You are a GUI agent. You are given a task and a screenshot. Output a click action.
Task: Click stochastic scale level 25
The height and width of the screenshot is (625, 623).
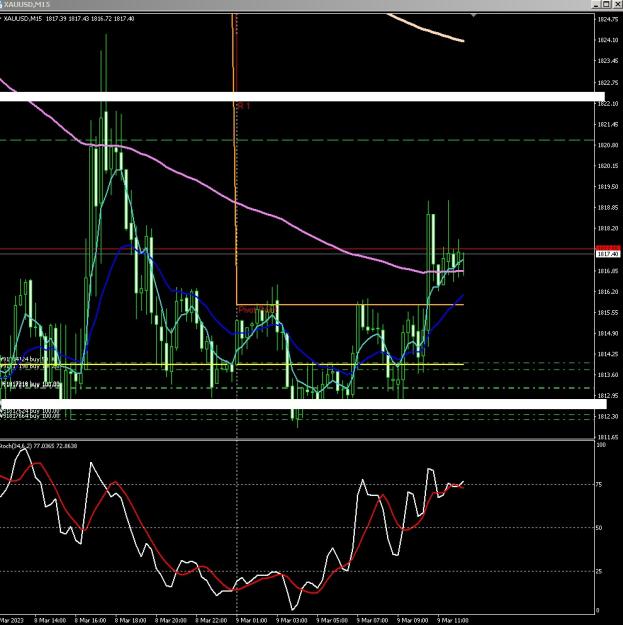pyautogui.click(x=599, y=571)
